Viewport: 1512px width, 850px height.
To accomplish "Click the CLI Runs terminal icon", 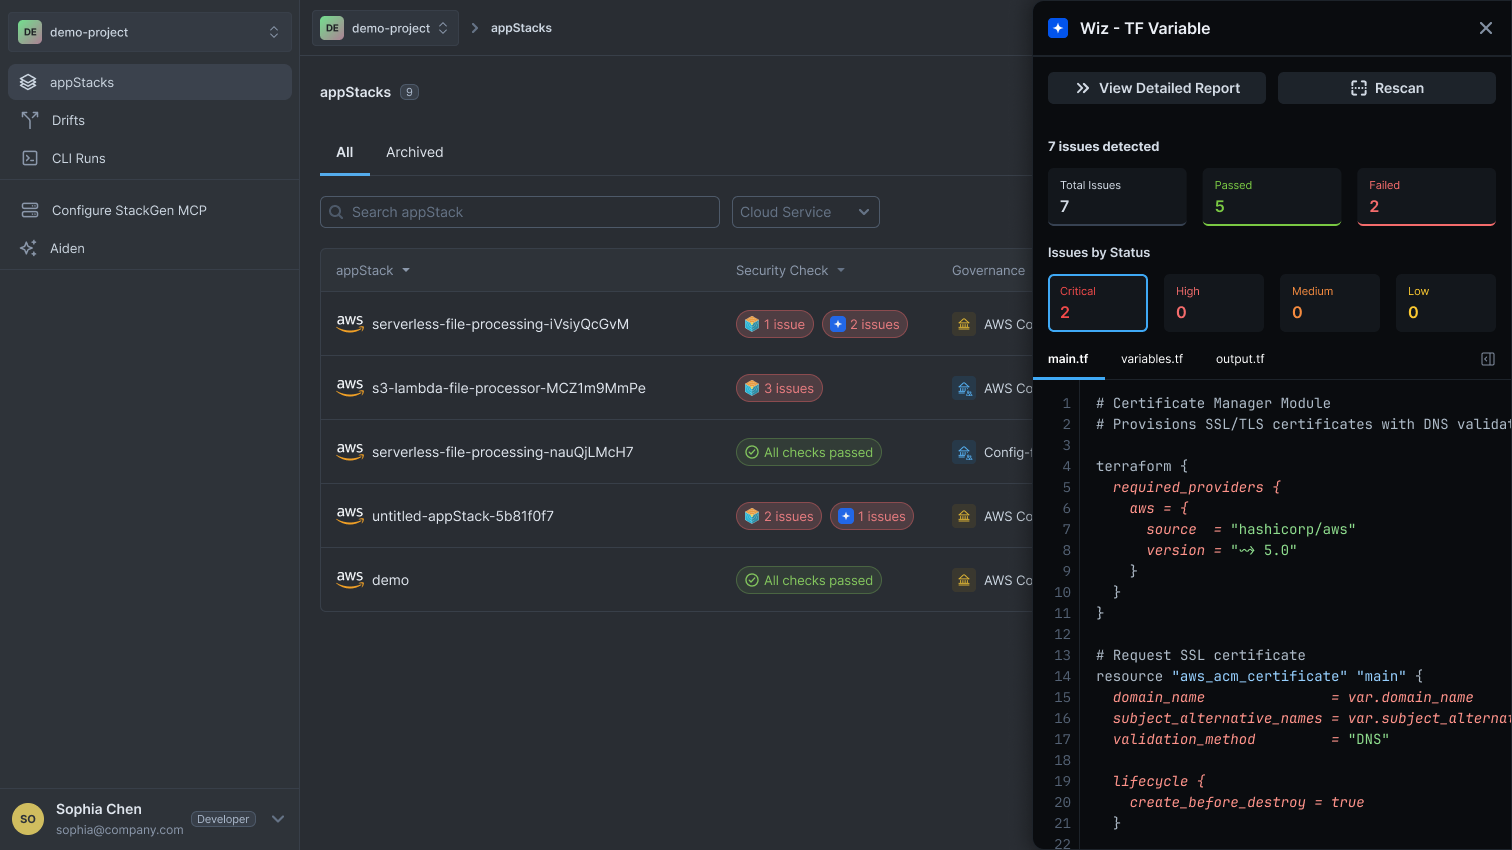I will pyautogui.click(x=30, y=158).
